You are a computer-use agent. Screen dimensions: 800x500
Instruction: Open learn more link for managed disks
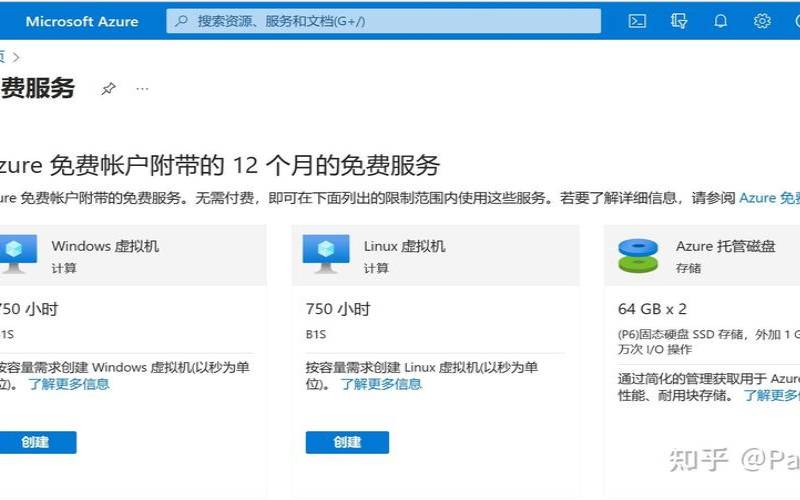tap(772, 395)
